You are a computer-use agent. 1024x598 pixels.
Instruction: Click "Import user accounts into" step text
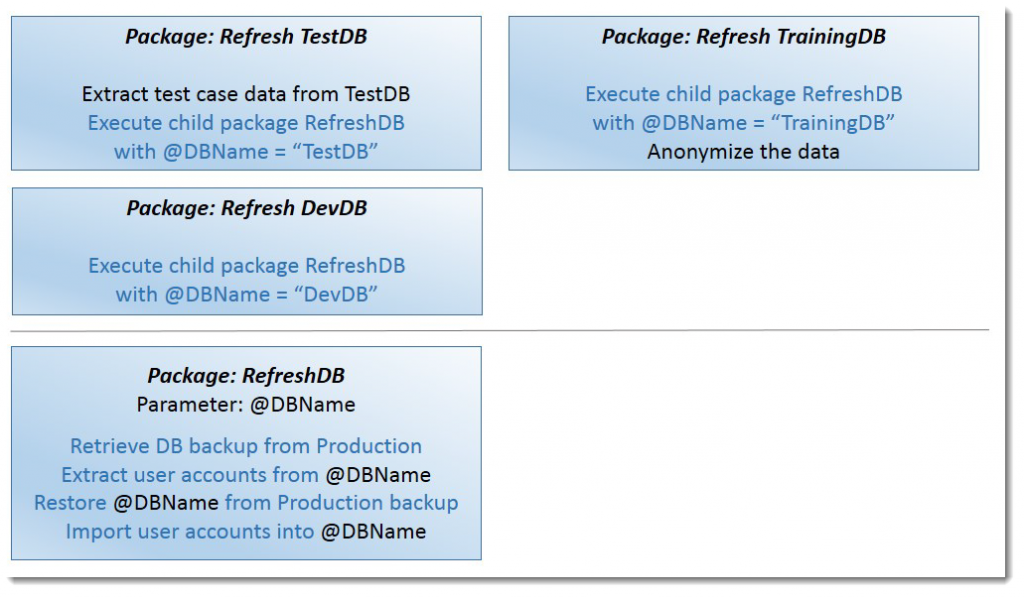pyautogui.click(x=190, y=531)
